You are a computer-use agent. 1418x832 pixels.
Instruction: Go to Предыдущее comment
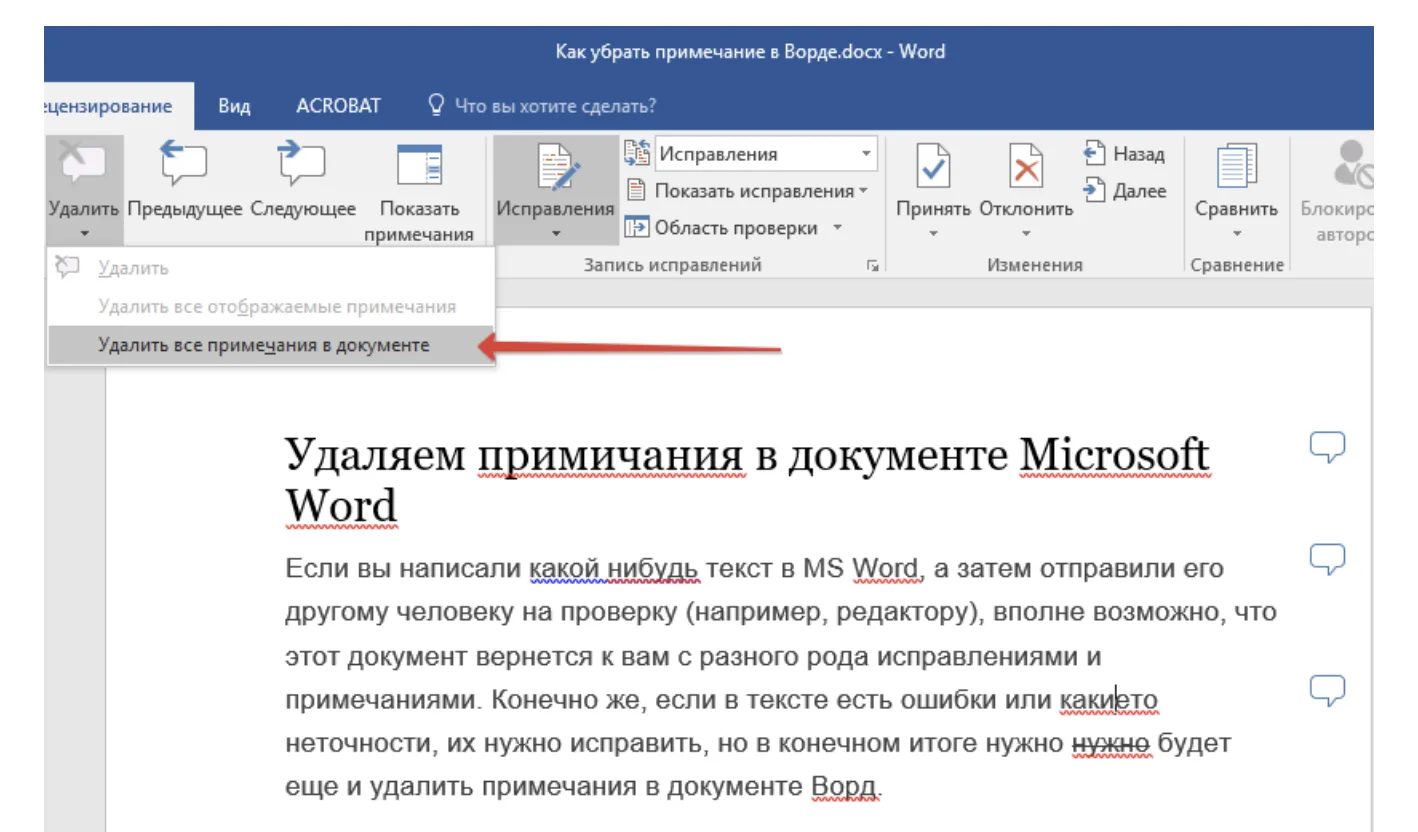pyautogui.click(x=186, y=176)
